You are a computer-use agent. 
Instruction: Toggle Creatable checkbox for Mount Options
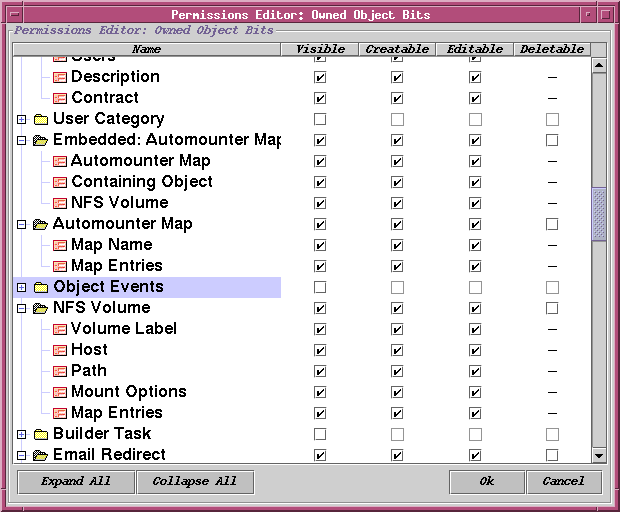pyautogui.click(x=397, y=392)
